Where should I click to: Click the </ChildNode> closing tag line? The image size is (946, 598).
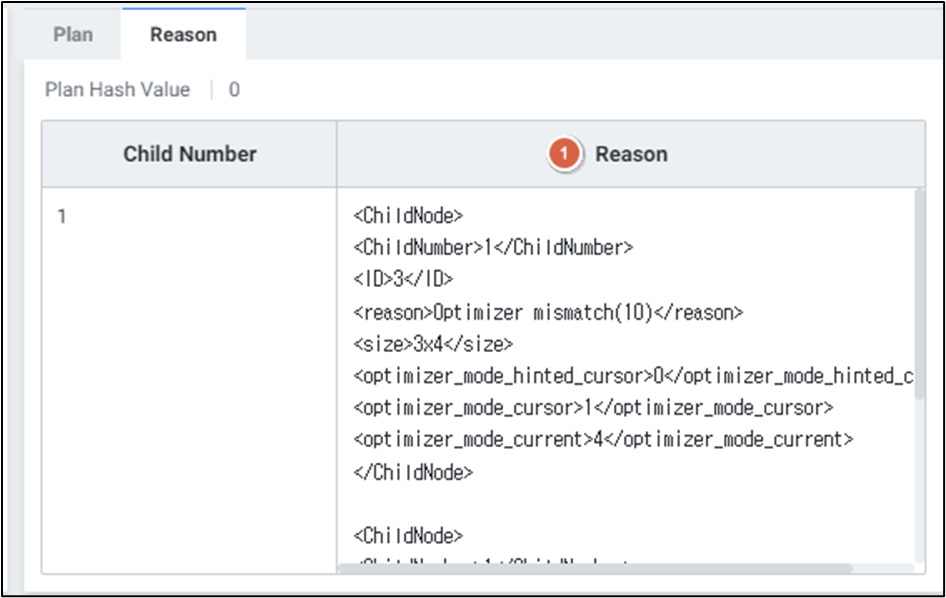tap(413, 472)
